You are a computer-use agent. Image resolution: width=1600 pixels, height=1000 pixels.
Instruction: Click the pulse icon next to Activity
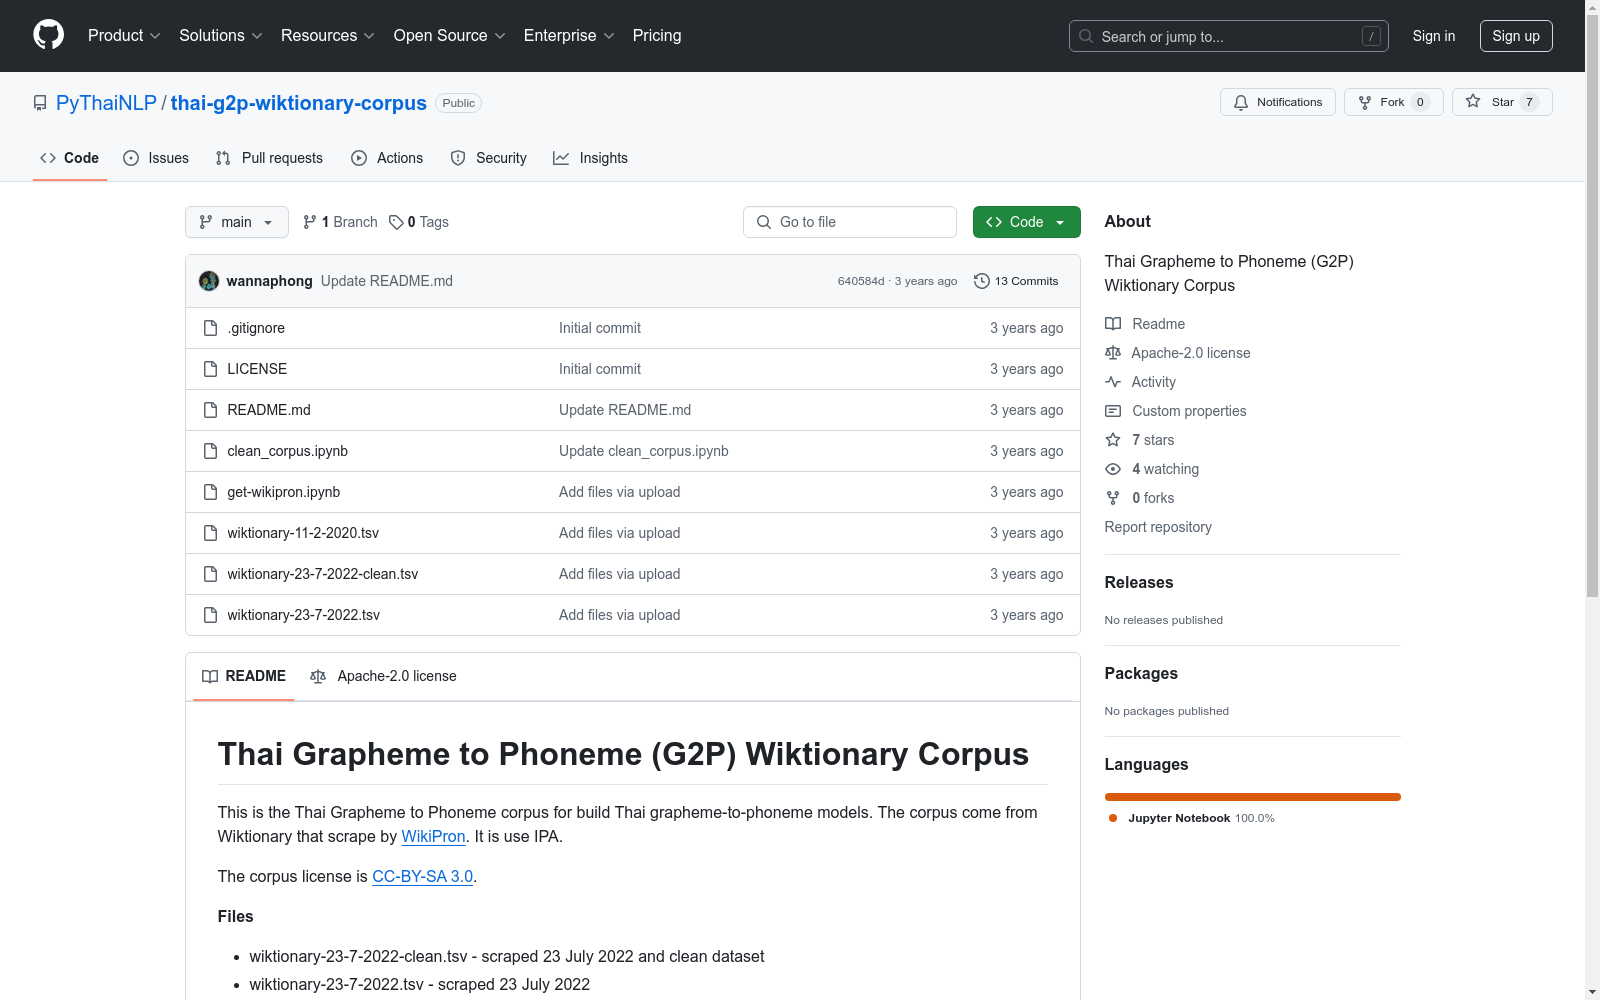pyautogui.click(x=1113, y=382)
